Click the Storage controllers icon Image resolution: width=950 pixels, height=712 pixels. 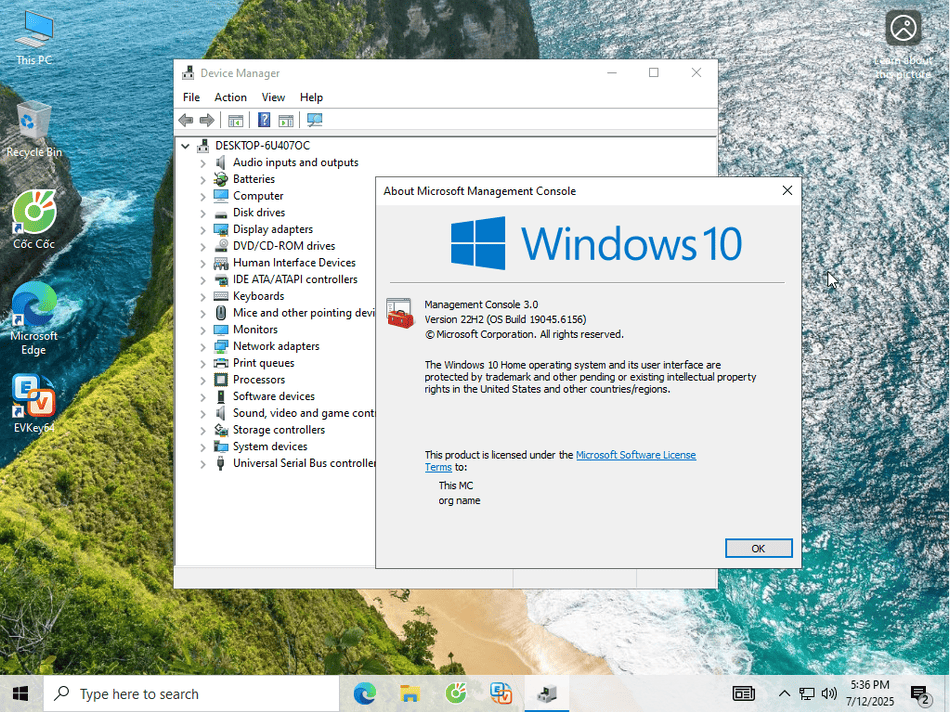(221, 430)
